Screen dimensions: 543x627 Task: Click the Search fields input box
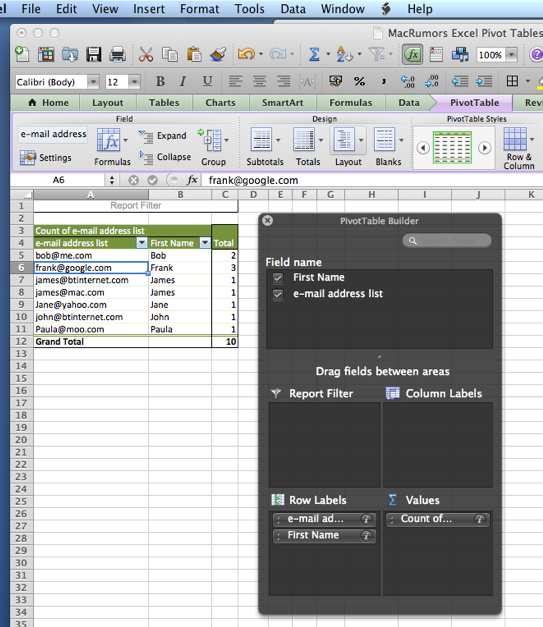pyautogui.click(x=447, y=240)
